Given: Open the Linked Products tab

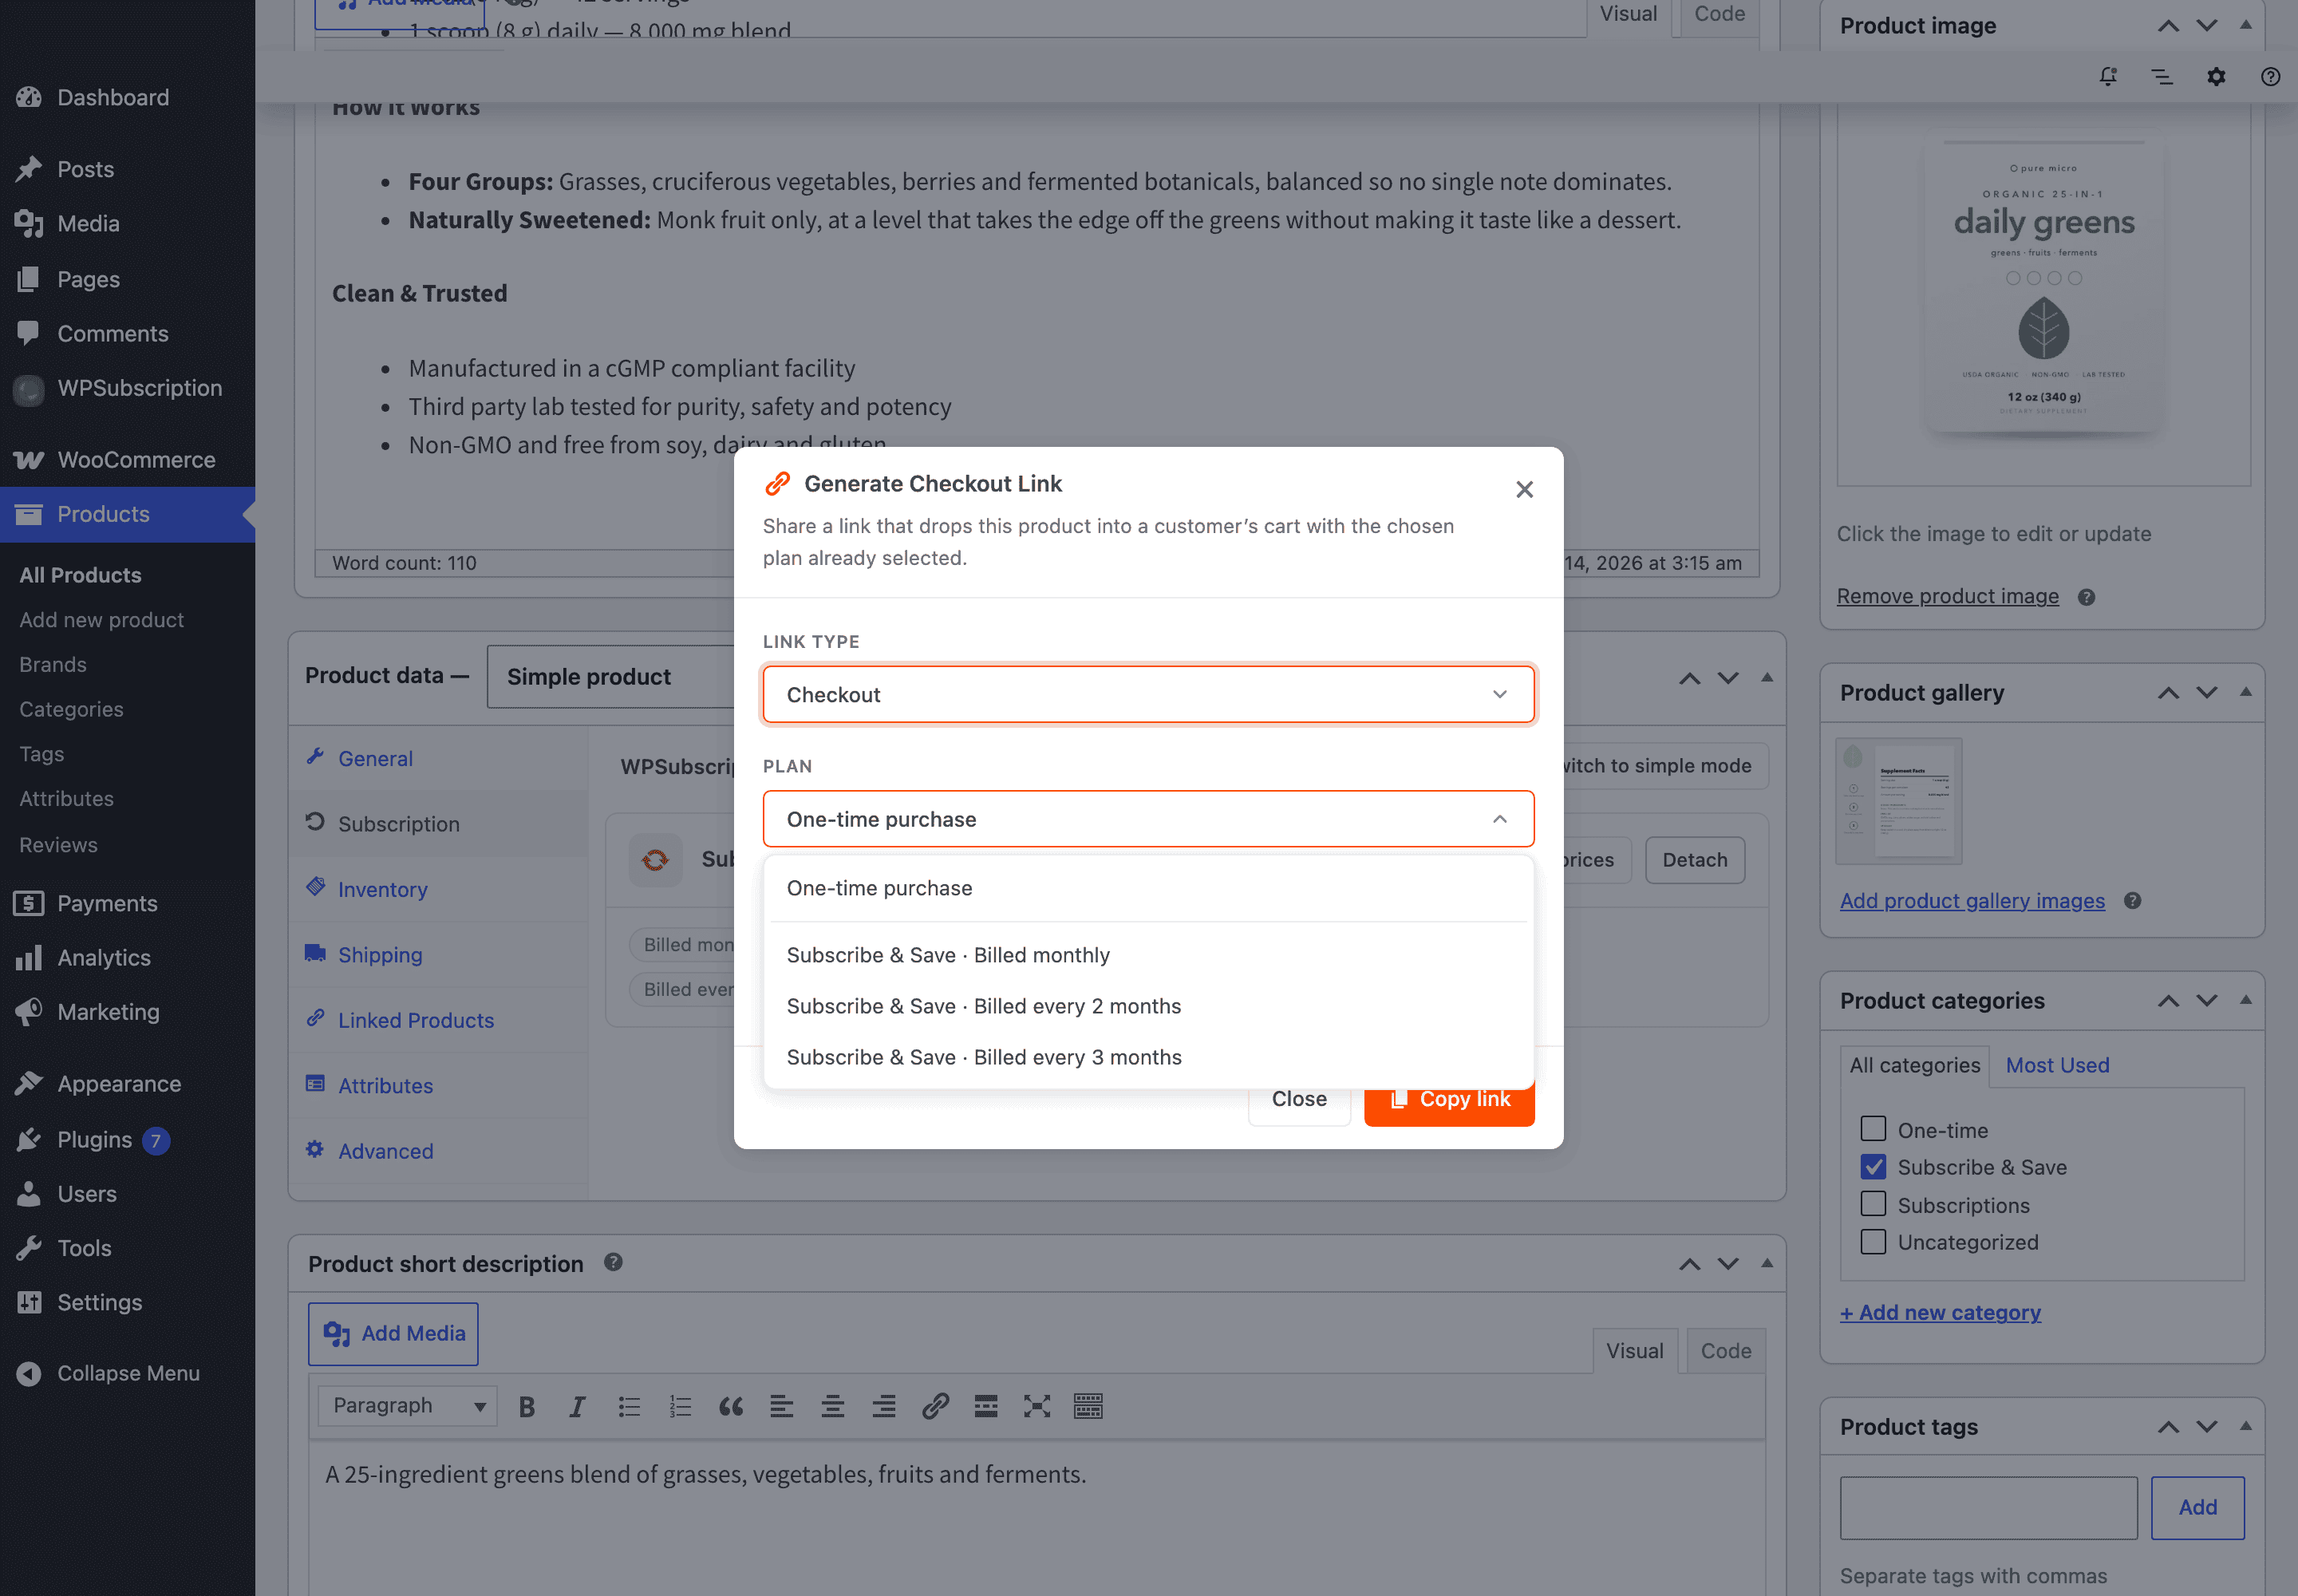Looking at the screenshot, I should coord(438,1020).
